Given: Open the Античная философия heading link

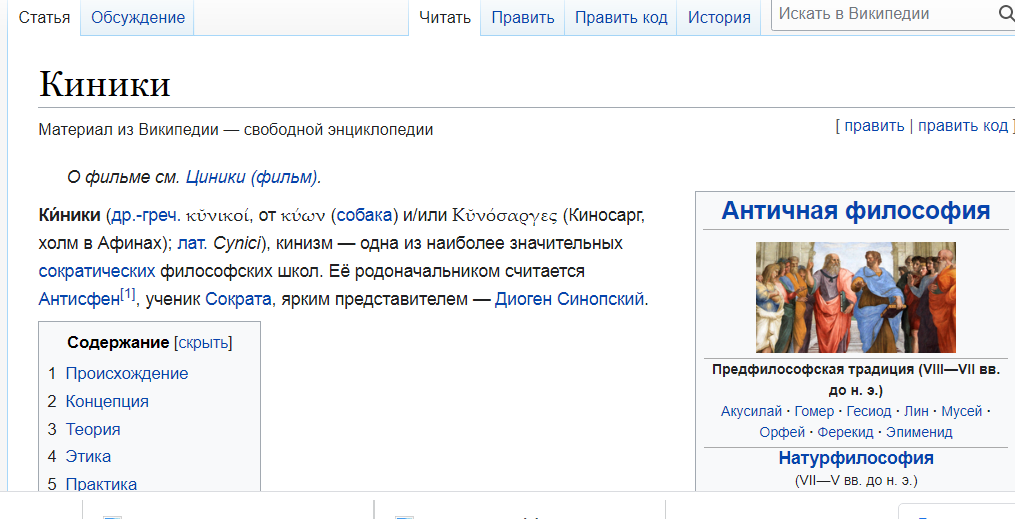Looking at the screenshot, I should tap(855, 211).
